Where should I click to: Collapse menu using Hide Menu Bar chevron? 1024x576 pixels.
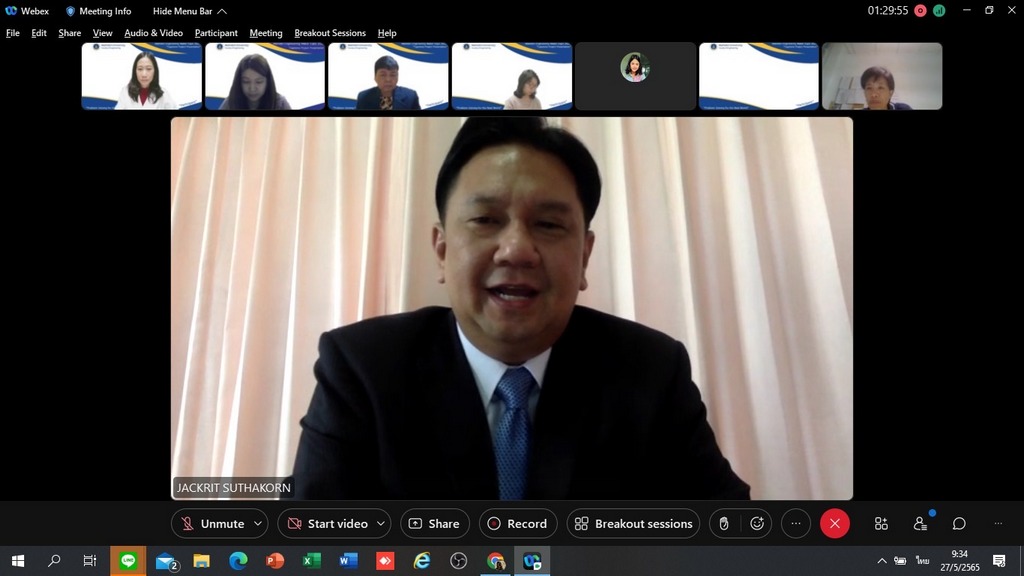[x=222, y=11]
